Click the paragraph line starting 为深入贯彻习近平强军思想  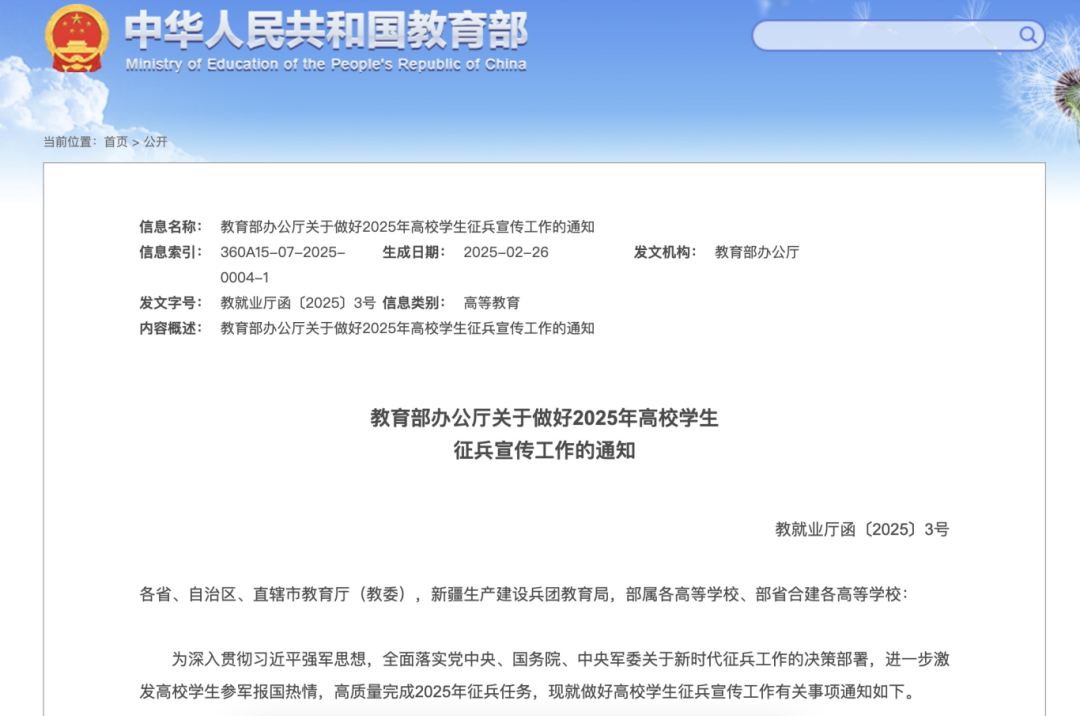coord(560,659)
